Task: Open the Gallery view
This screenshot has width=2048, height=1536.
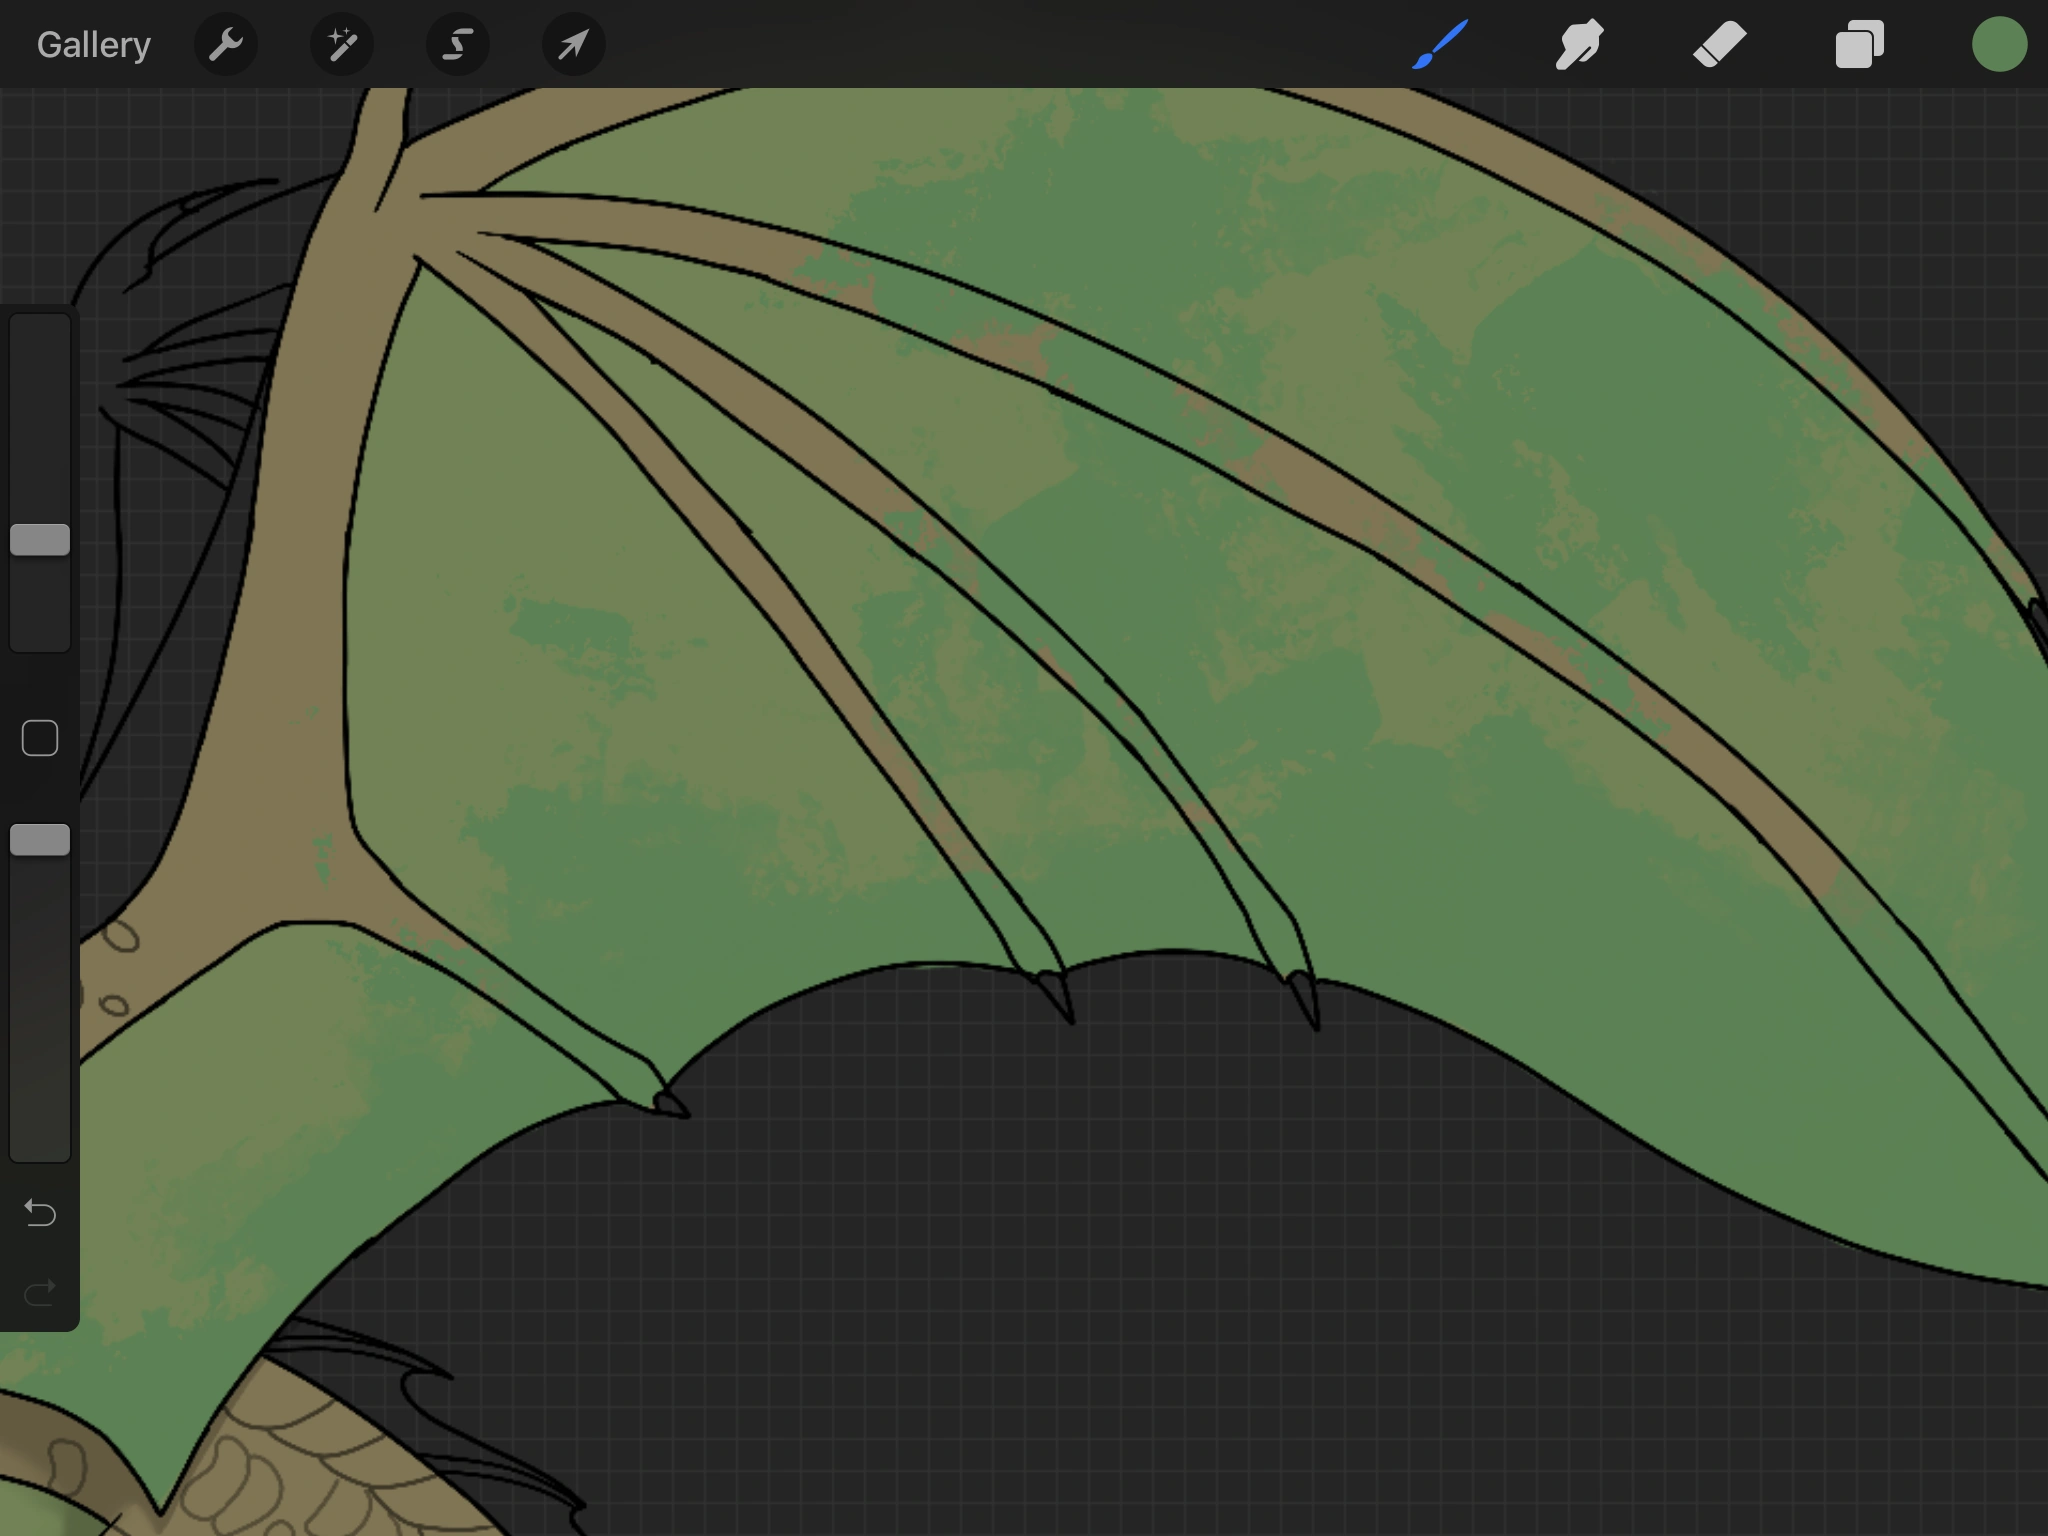Action: 93,45
